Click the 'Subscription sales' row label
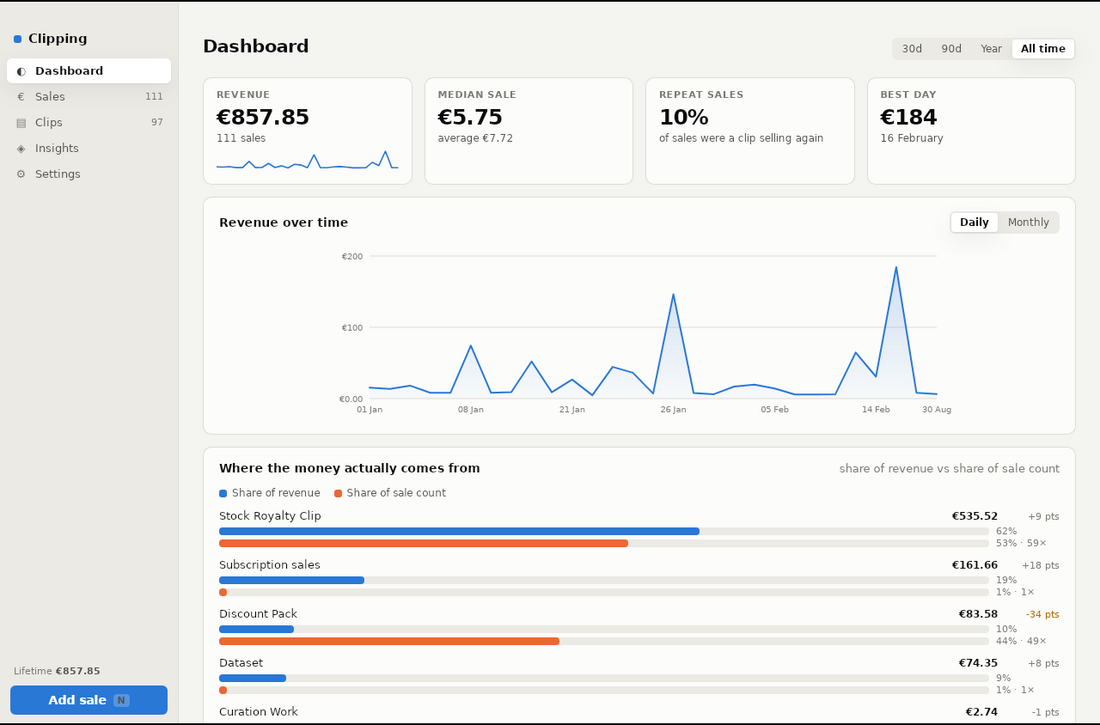1100x725 pixels. tap(269, 565)
